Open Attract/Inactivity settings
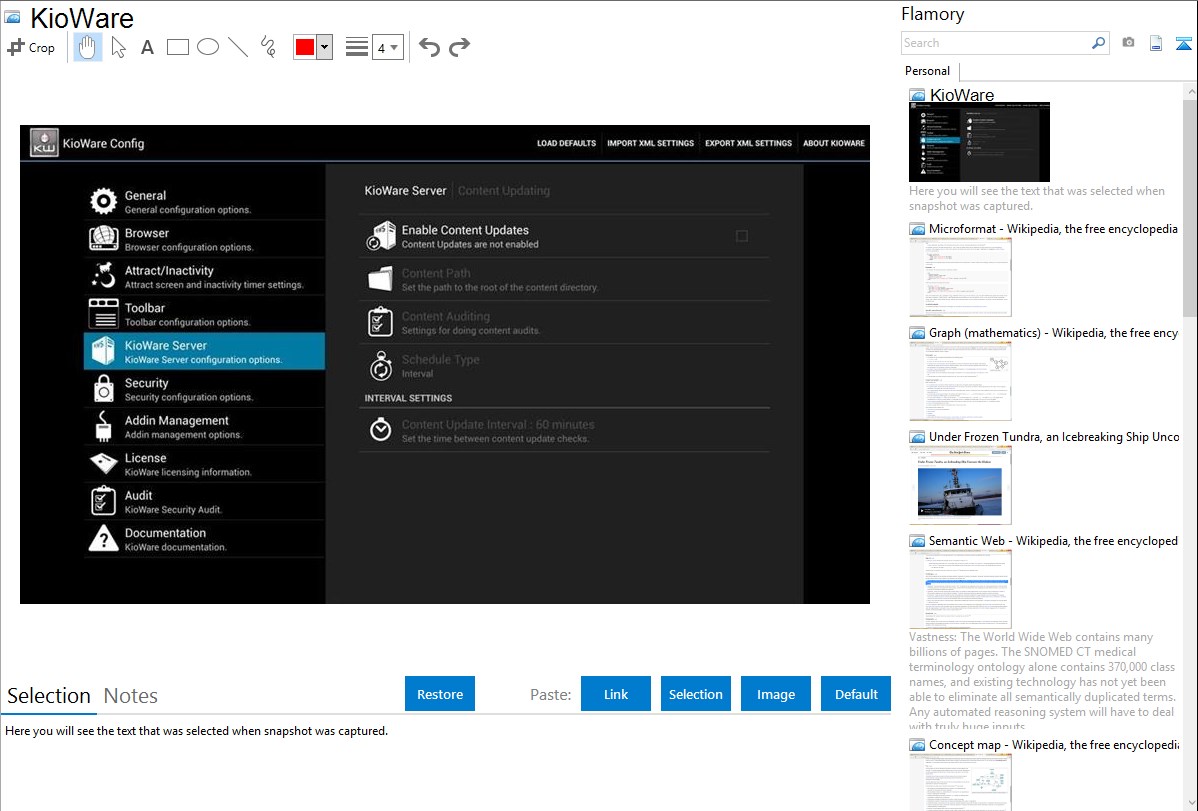Screen dimensions: 1198x811 coord(204,277)
